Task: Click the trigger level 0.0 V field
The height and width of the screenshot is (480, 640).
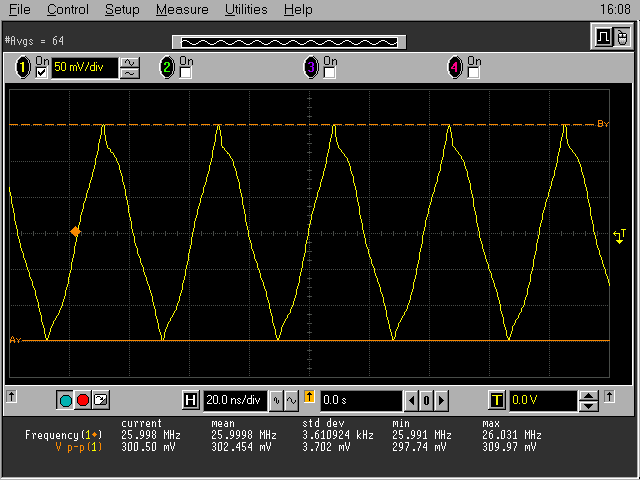Action: tap(543, 400)
